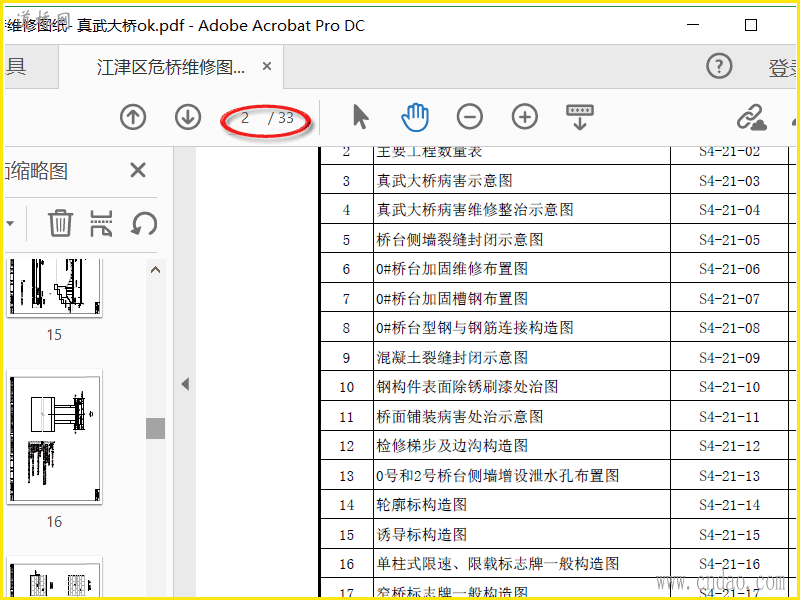Click thumbnail page label 15
The width and height of the screenshot is (800, 600).
(x=54, y=335)
